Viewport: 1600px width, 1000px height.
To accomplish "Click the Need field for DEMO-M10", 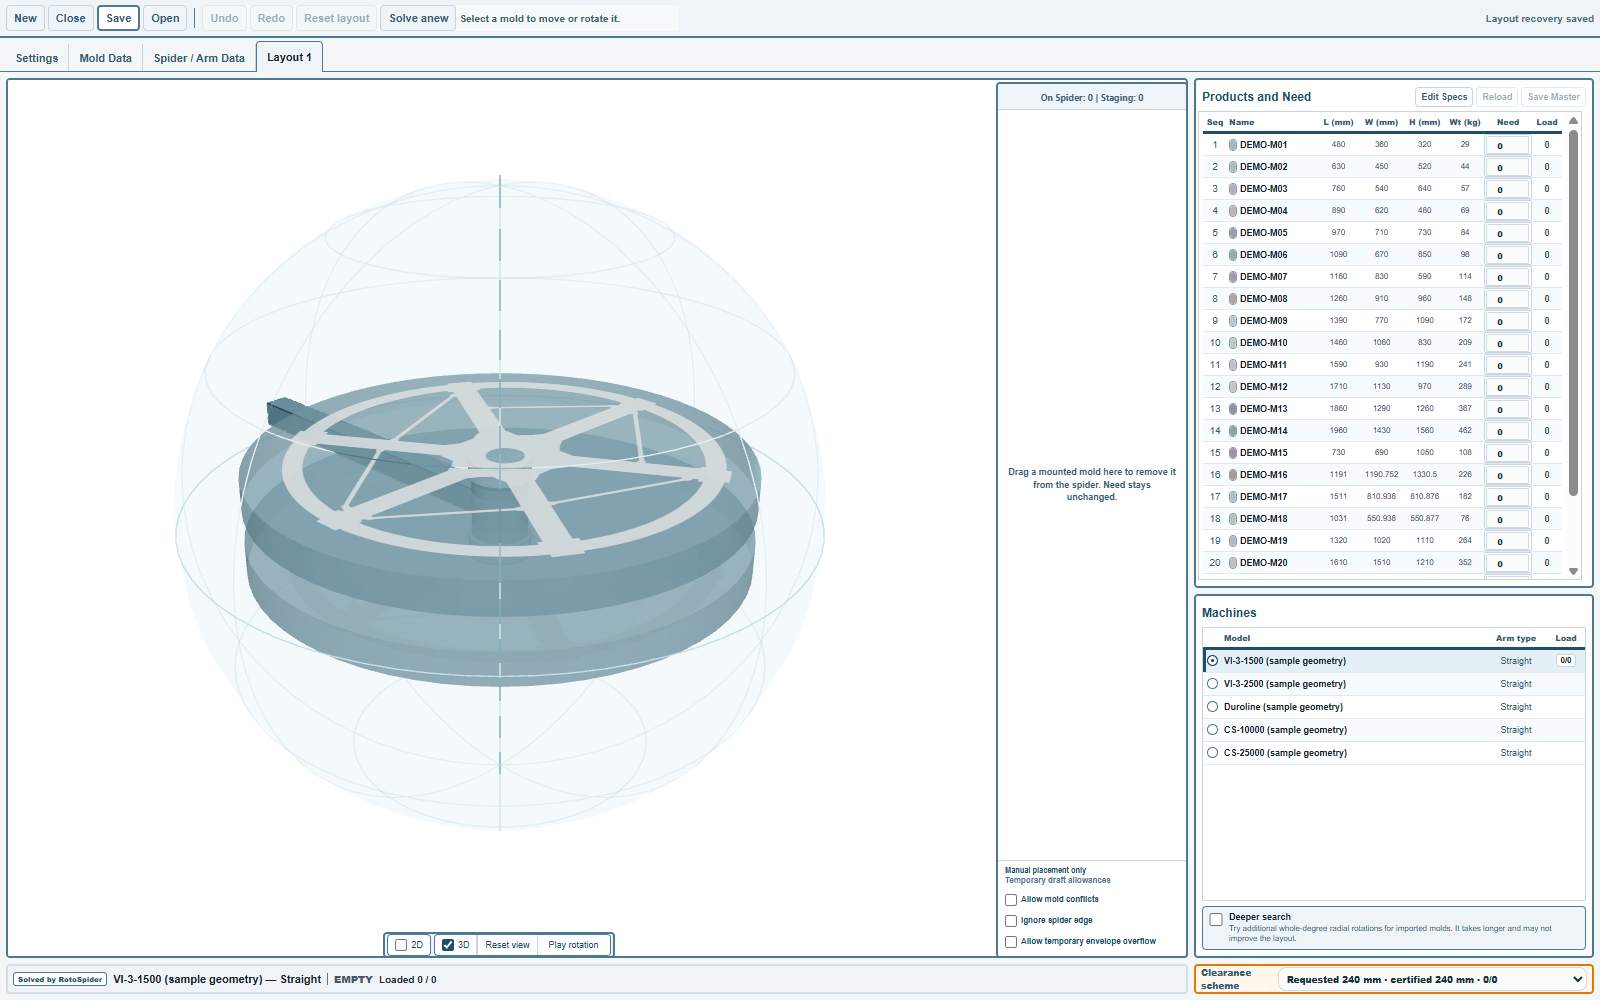I will point(1508,343).
